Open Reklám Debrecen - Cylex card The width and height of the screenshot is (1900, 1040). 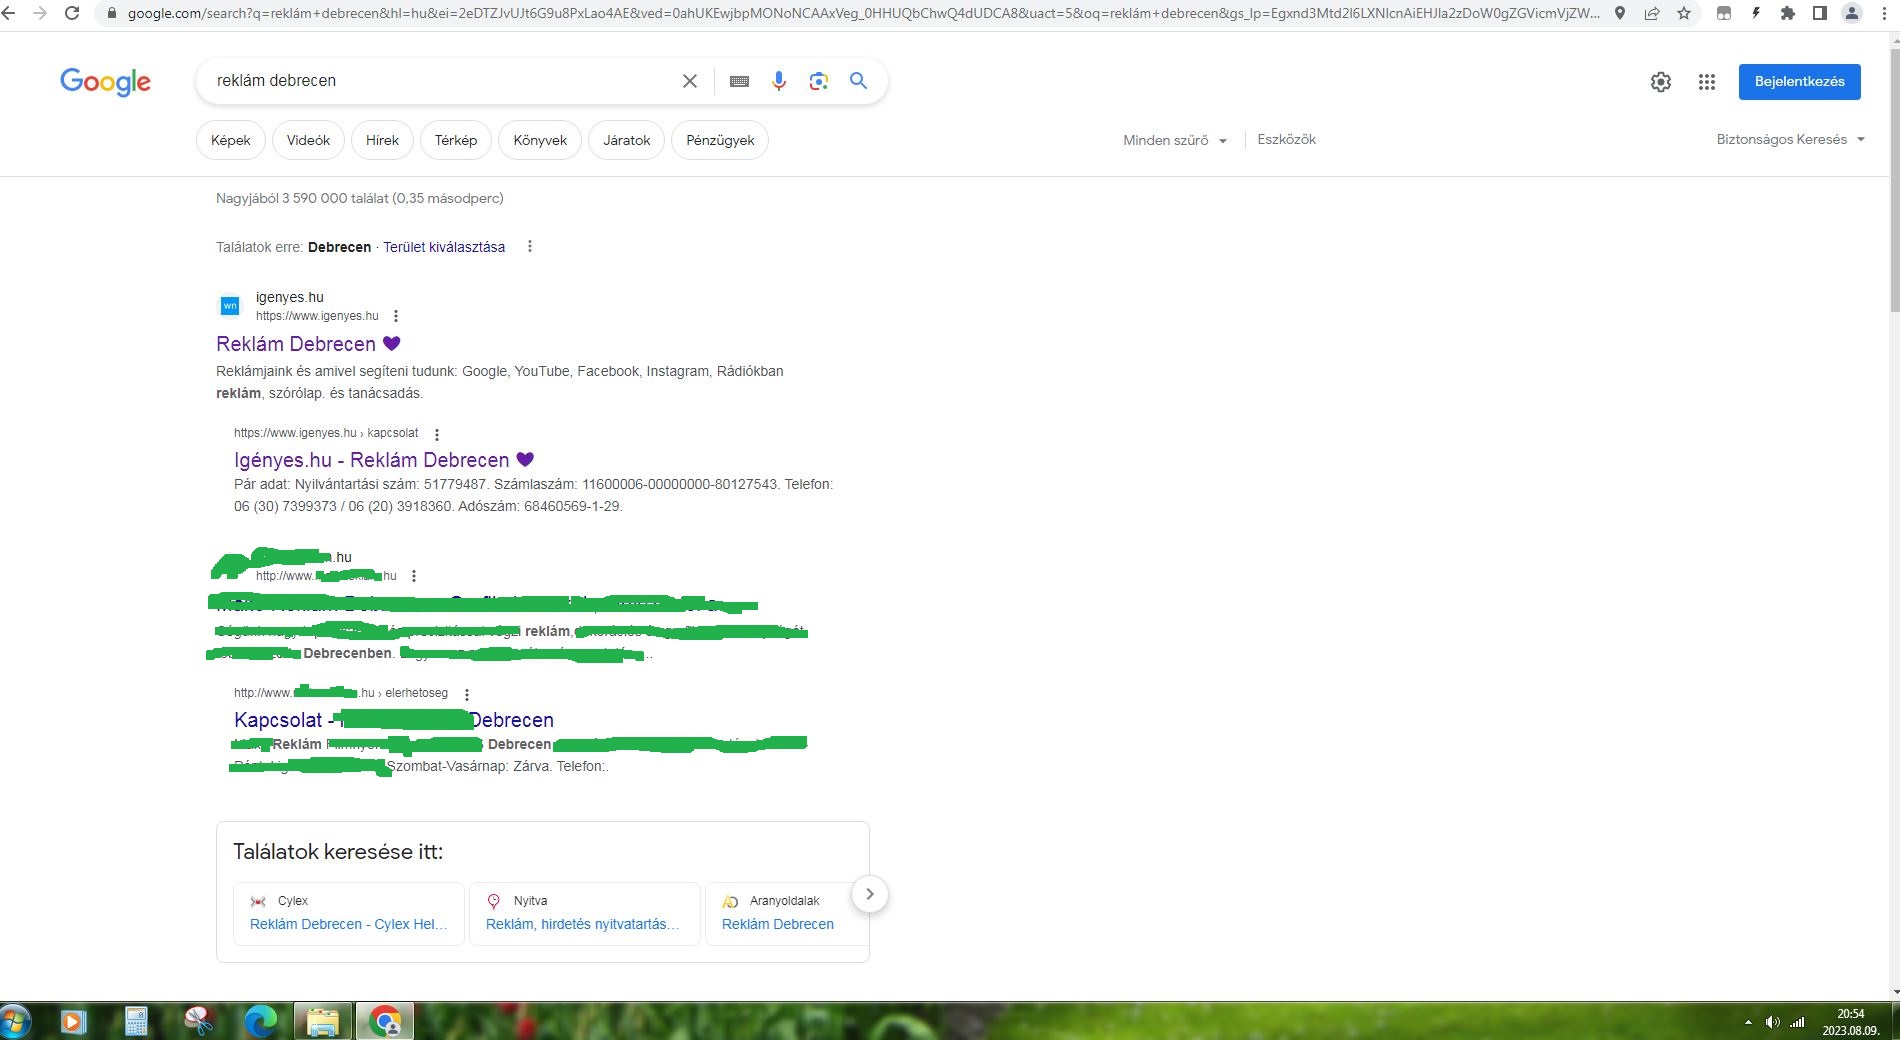pos(349,913)
